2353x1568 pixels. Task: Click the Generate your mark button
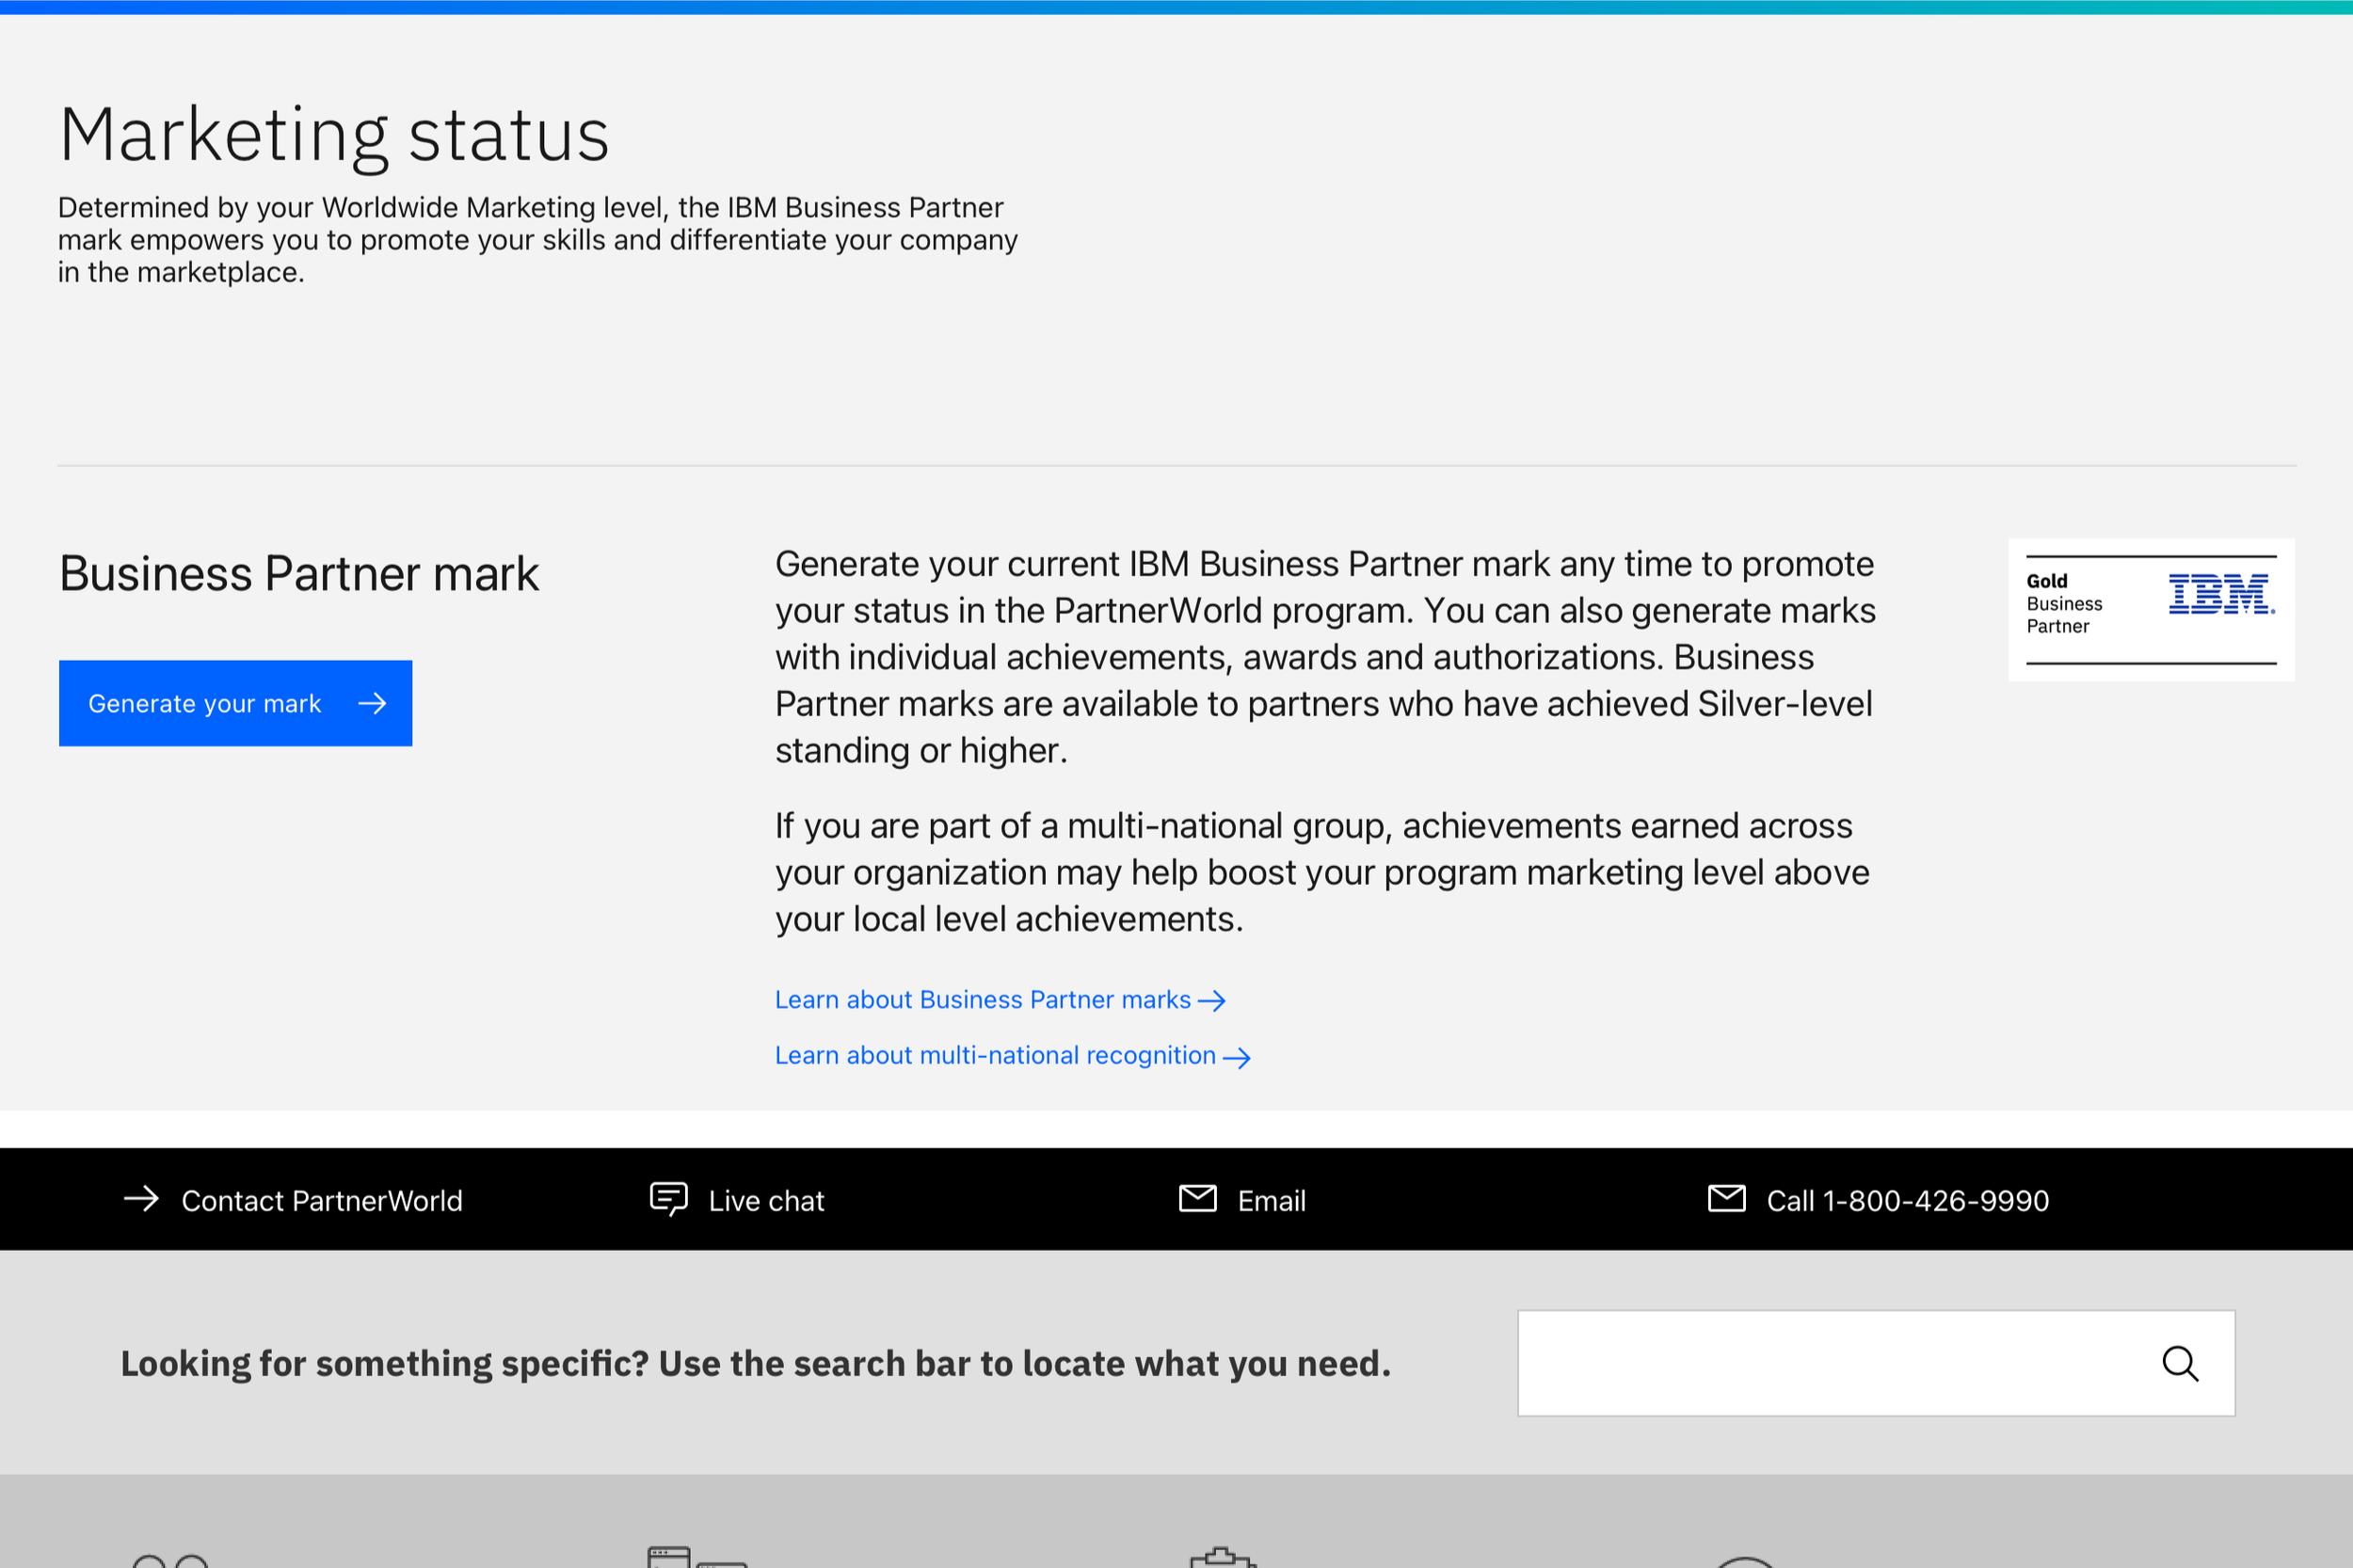[235, 703]
